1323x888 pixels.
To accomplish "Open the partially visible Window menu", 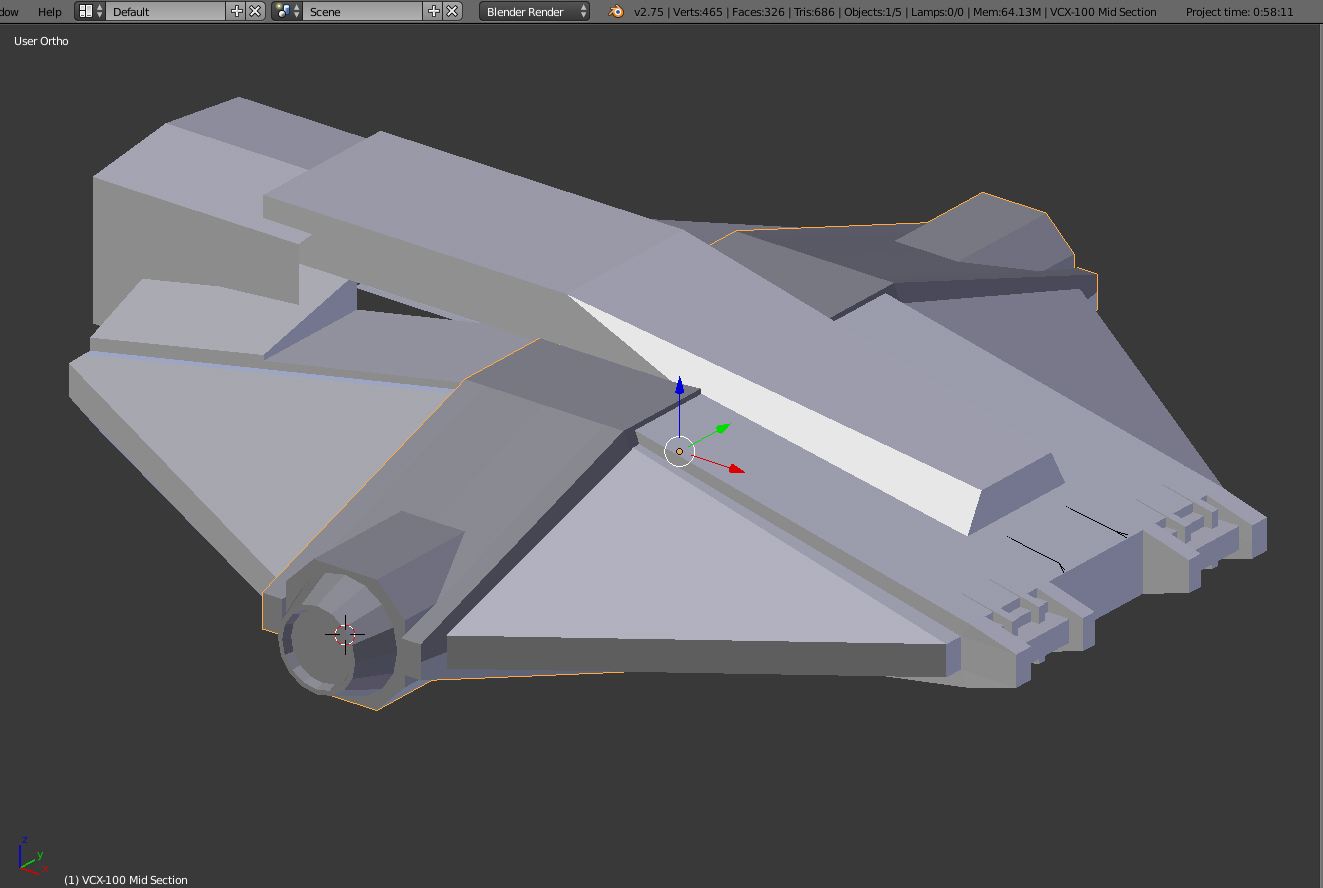I will coord(9,12).
